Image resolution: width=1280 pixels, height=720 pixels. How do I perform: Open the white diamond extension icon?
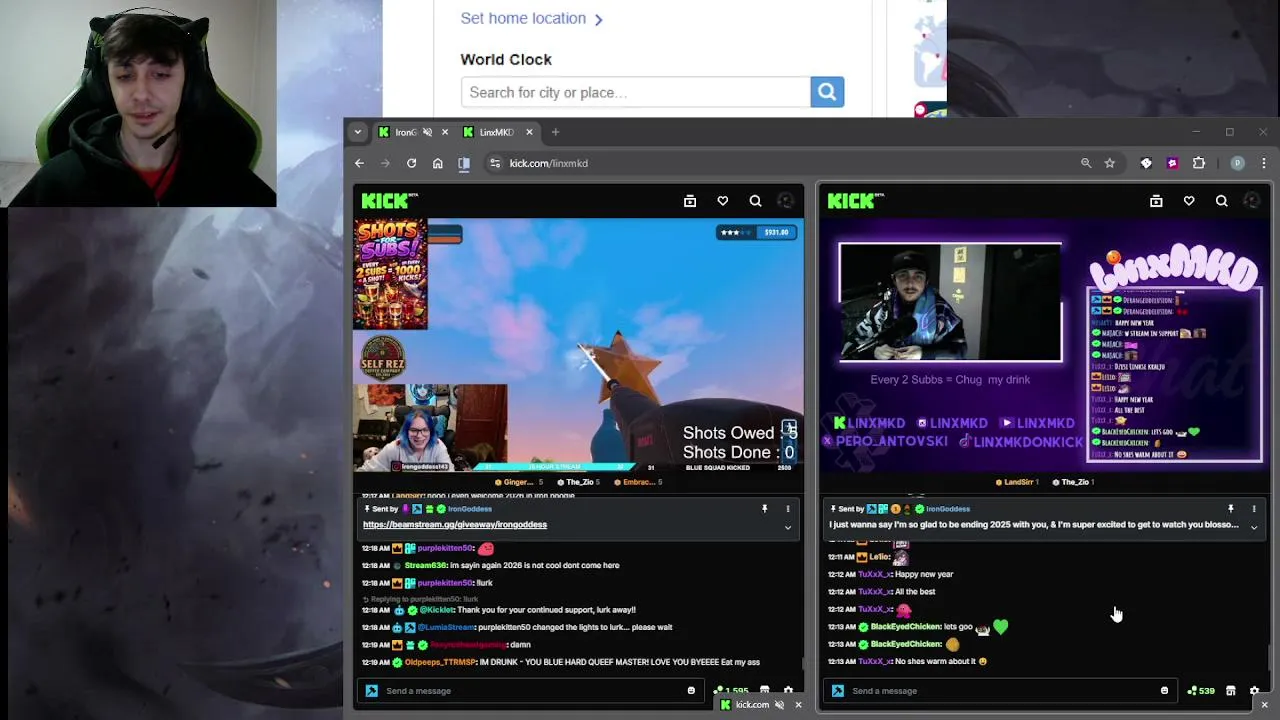pyautogui.click(x=1146, y=163)
